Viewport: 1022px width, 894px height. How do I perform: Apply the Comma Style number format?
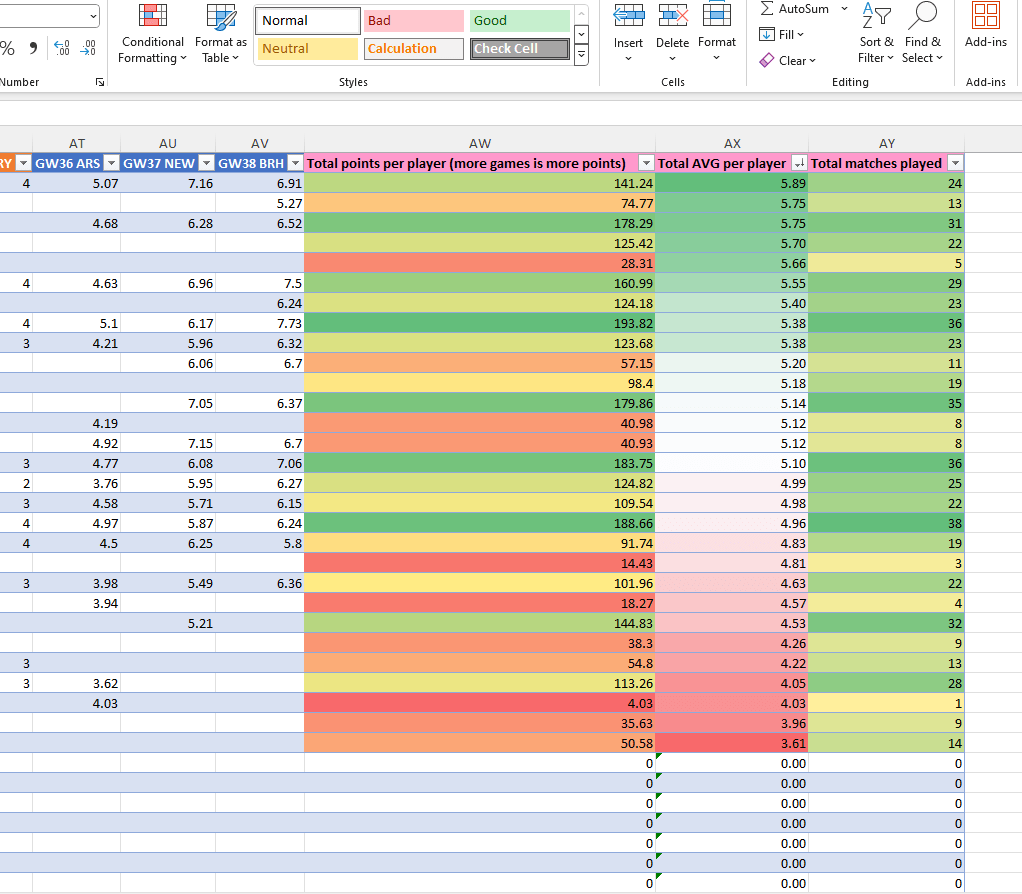(33, 48)
